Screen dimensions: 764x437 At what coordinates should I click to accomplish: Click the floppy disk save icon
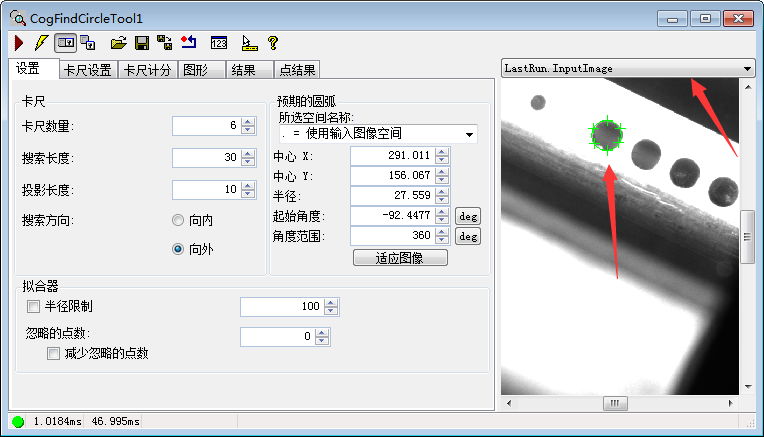point(142,43)
